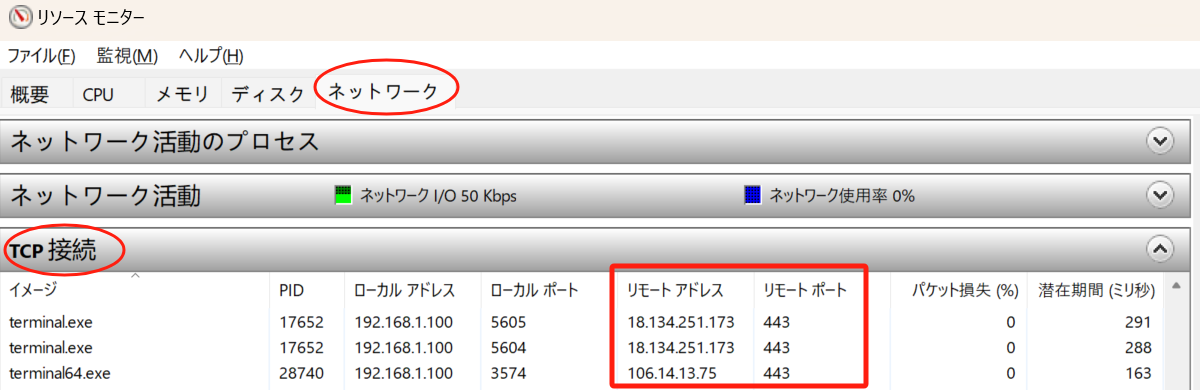Image resolution: width=1200 pixels, height=390 pixels.
Task: Click latency value 288
Action: pyautogui.click(x=1138, y=348)
